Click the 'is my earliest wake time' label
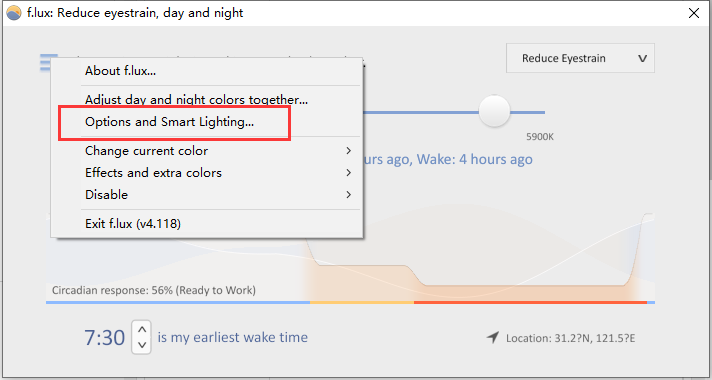This screenshot has width=712, height=380. pyautogui.click(x=232, y=337)
